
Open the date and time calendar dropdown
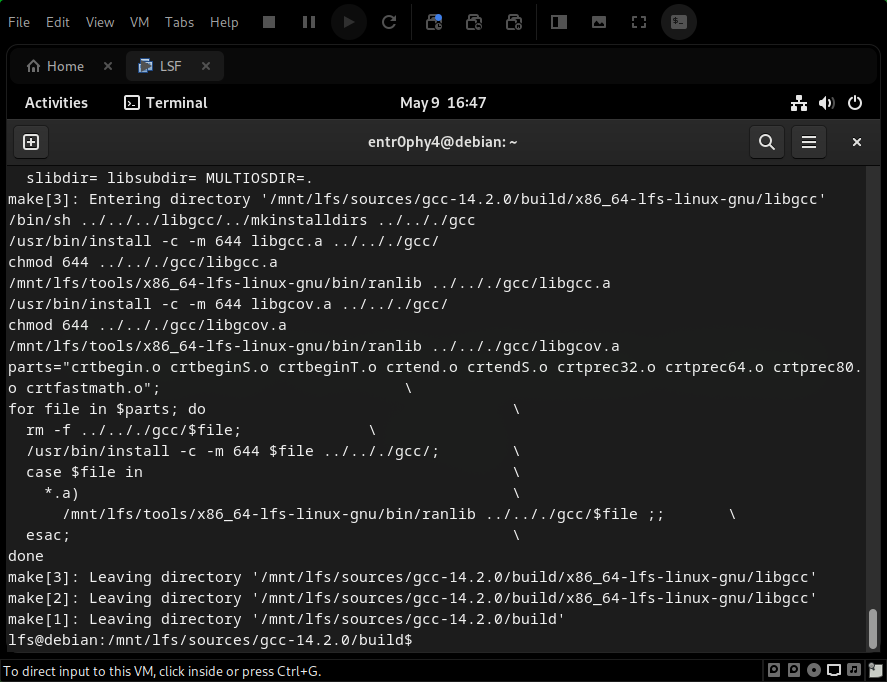[x=443, y=103]
